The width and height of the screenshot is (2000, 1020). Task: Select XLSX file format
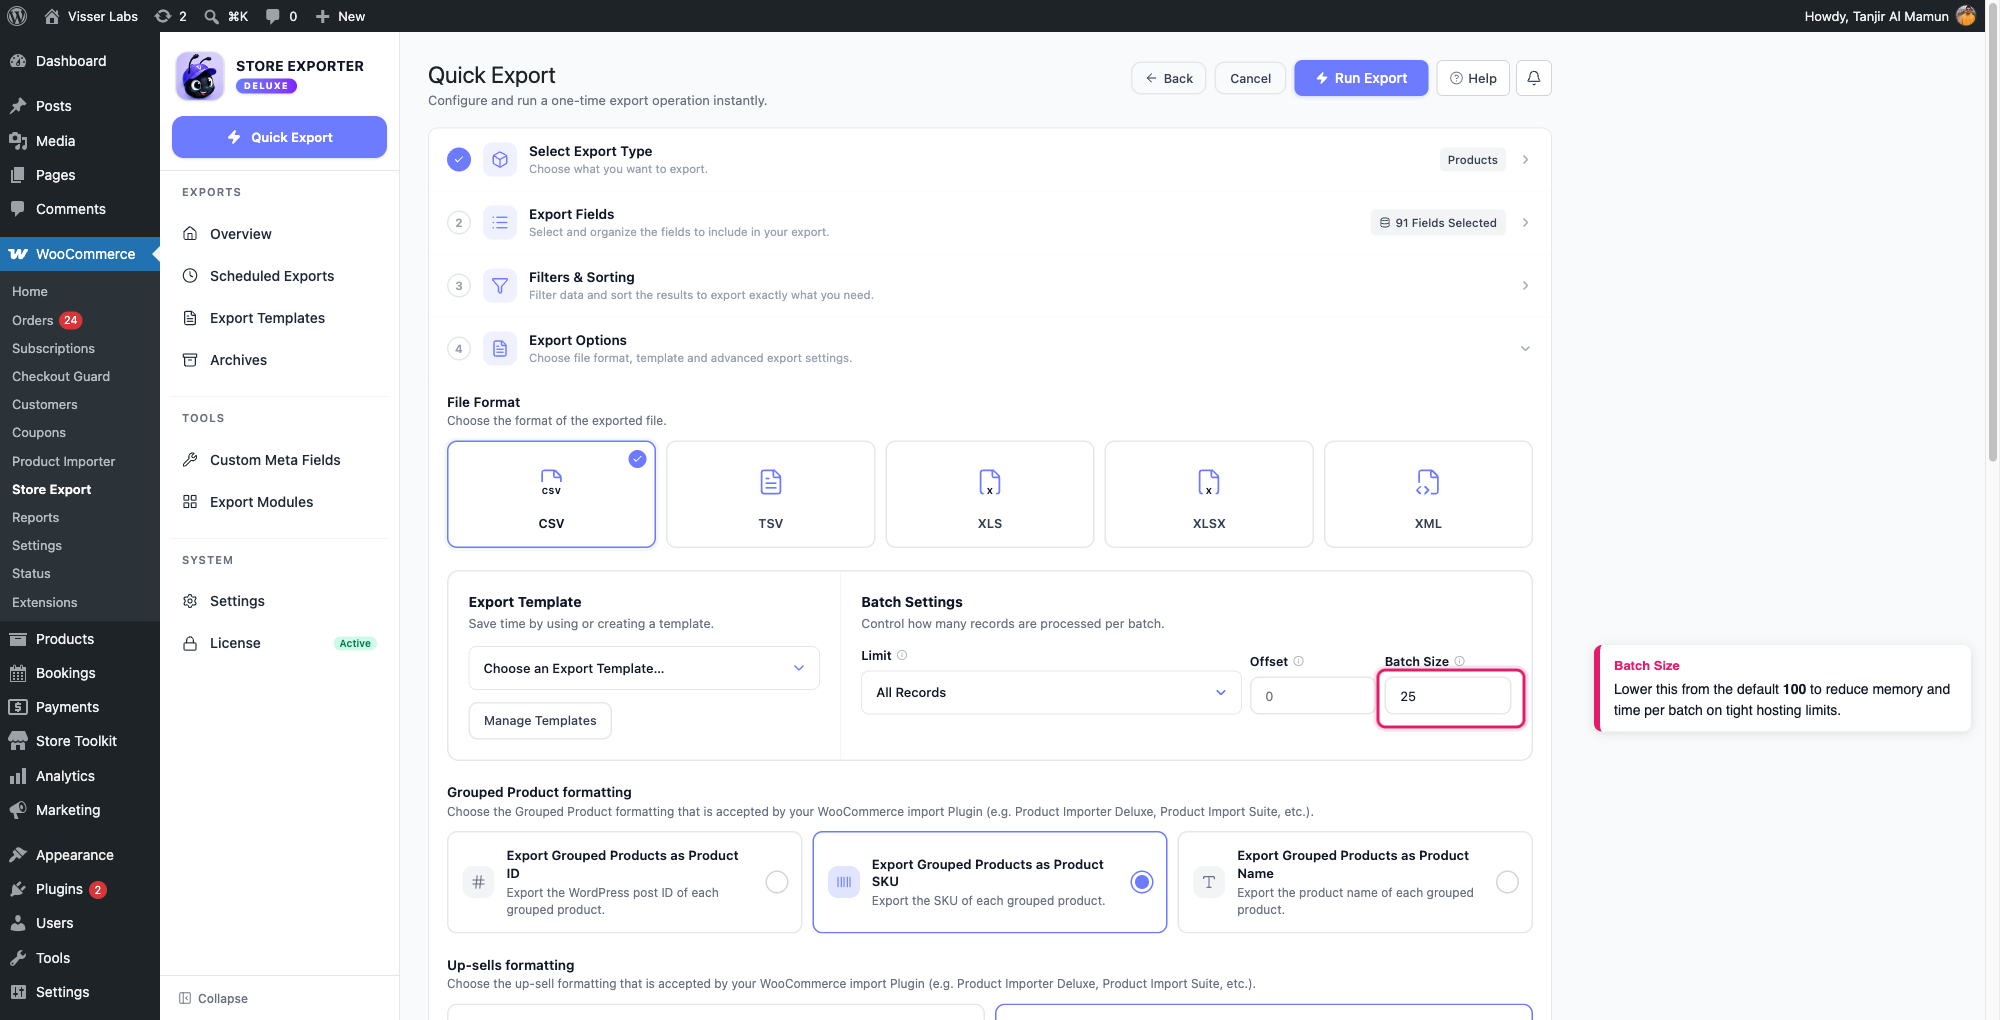[x=1209, y=494]
